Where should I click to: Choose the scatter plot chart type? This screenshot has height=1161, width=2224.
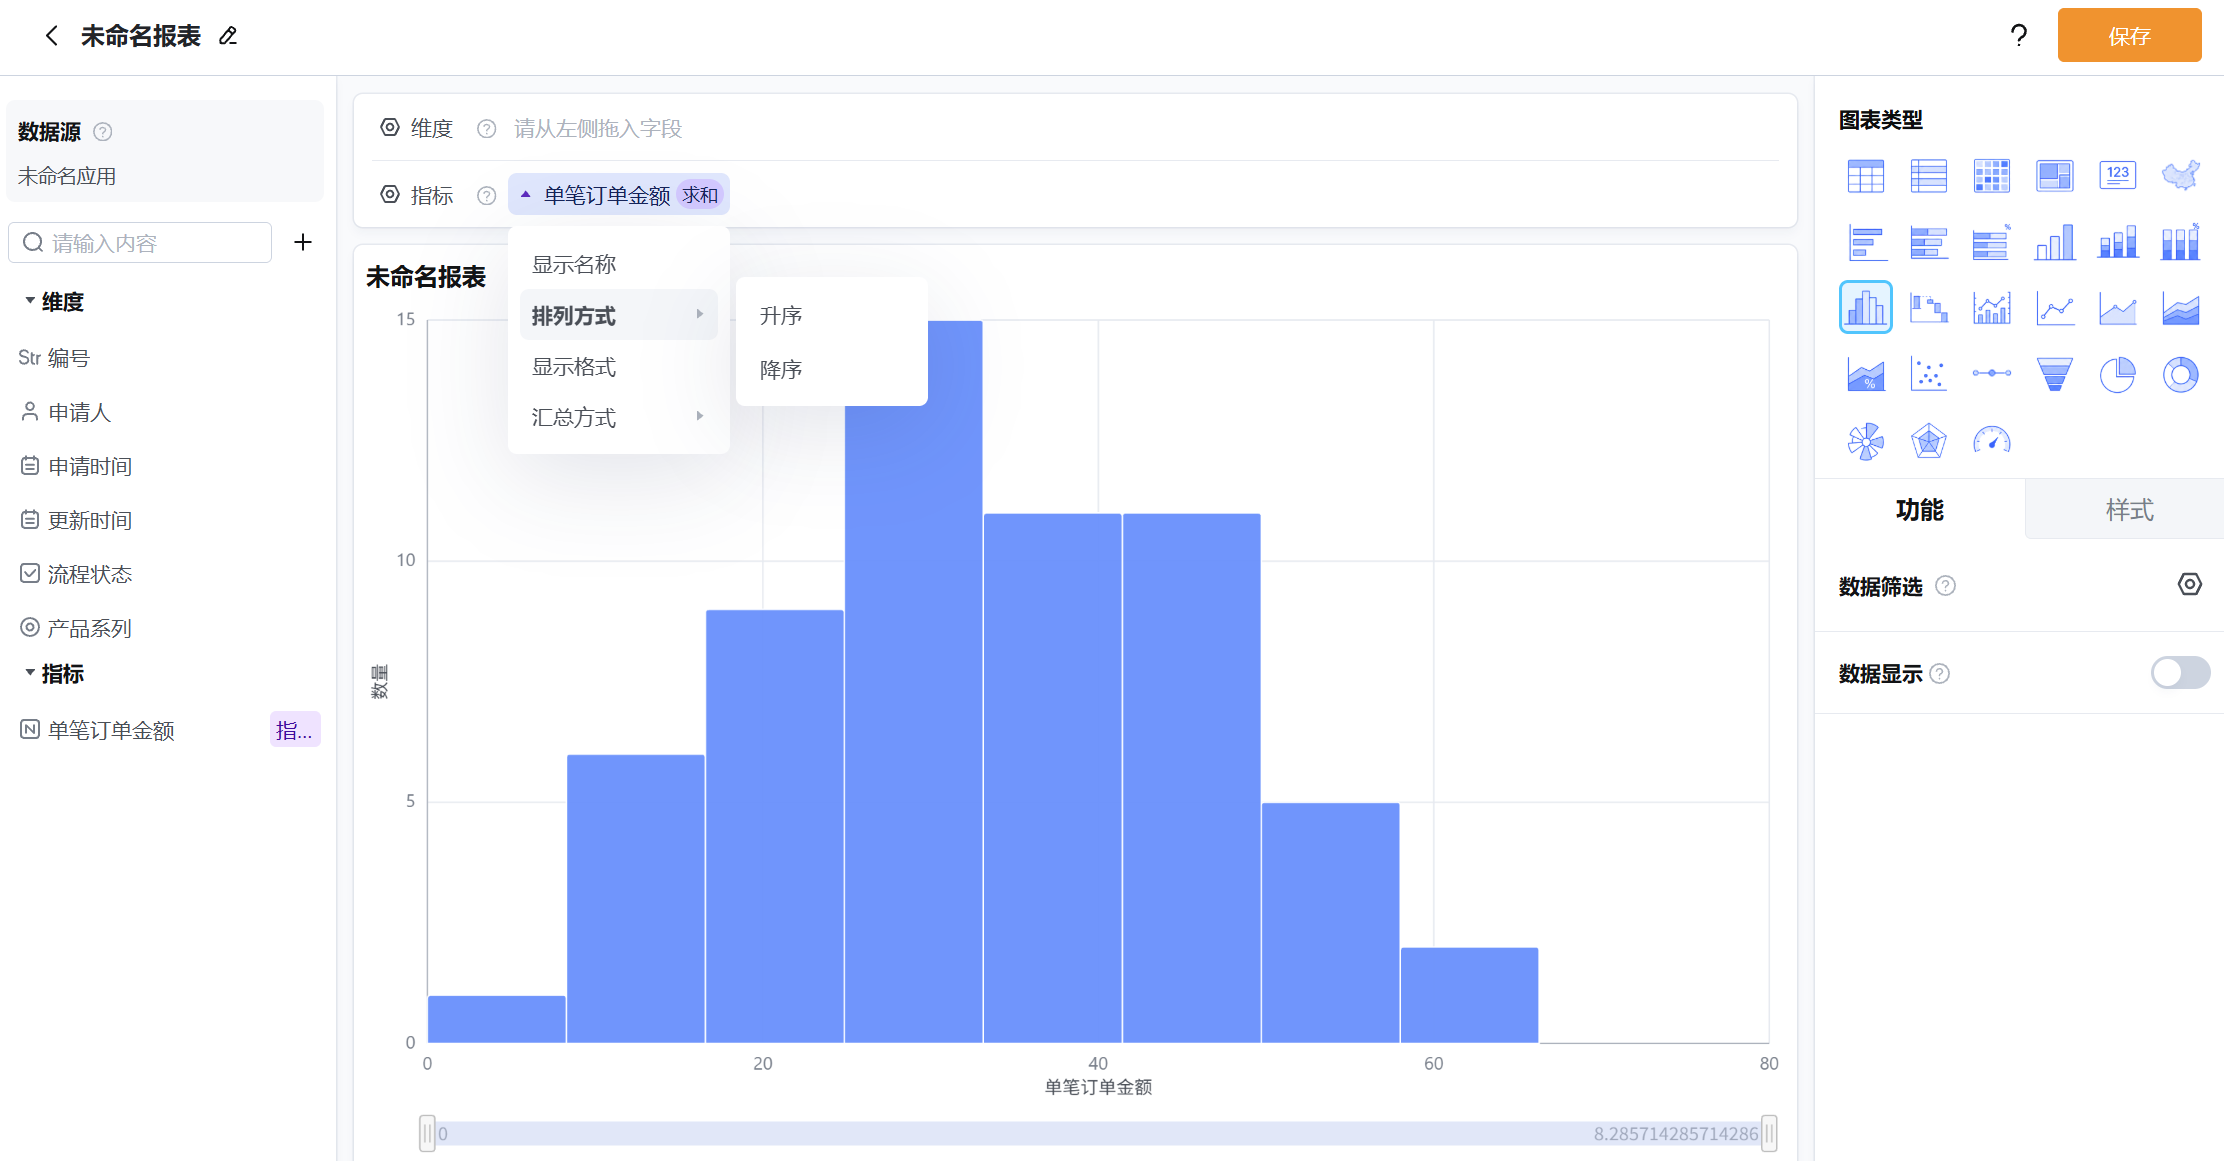pyautogui.click(x=1928, y=374)
